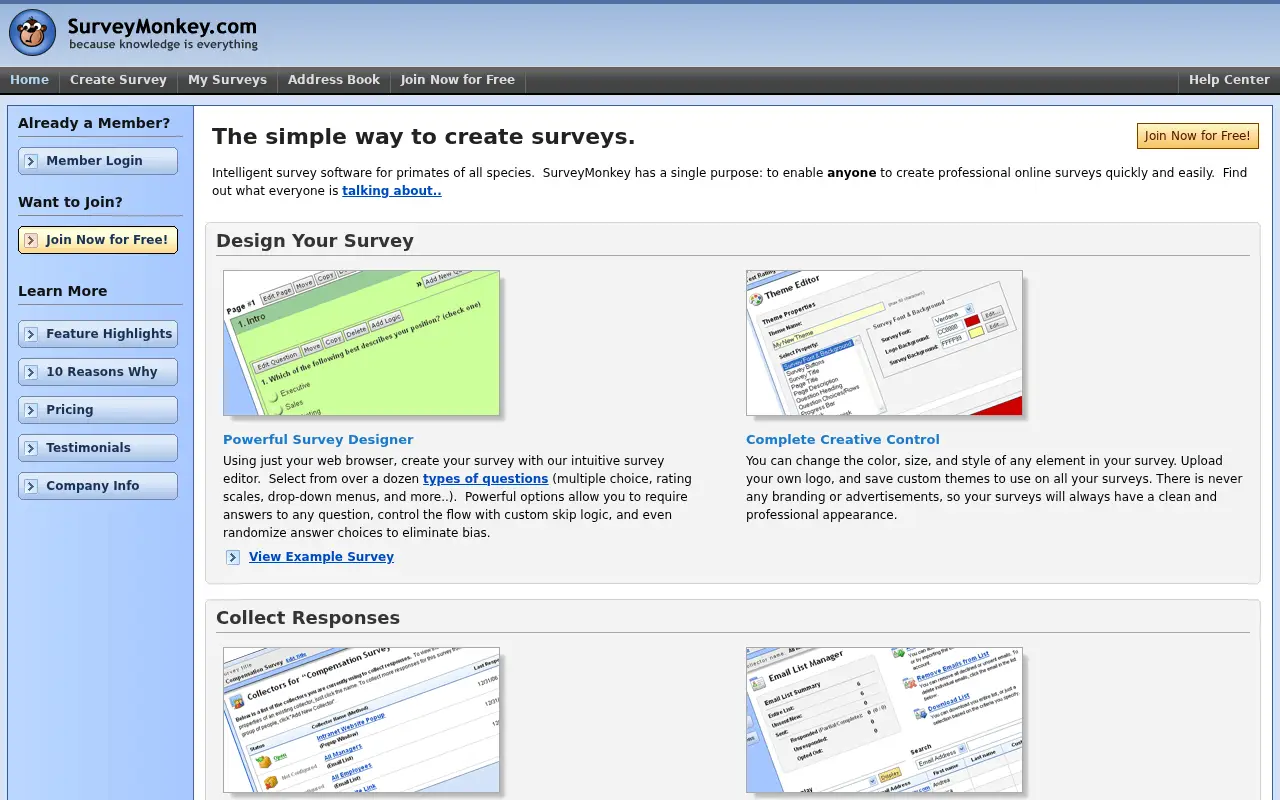Follow the "types of questions" link

[485, 479]
